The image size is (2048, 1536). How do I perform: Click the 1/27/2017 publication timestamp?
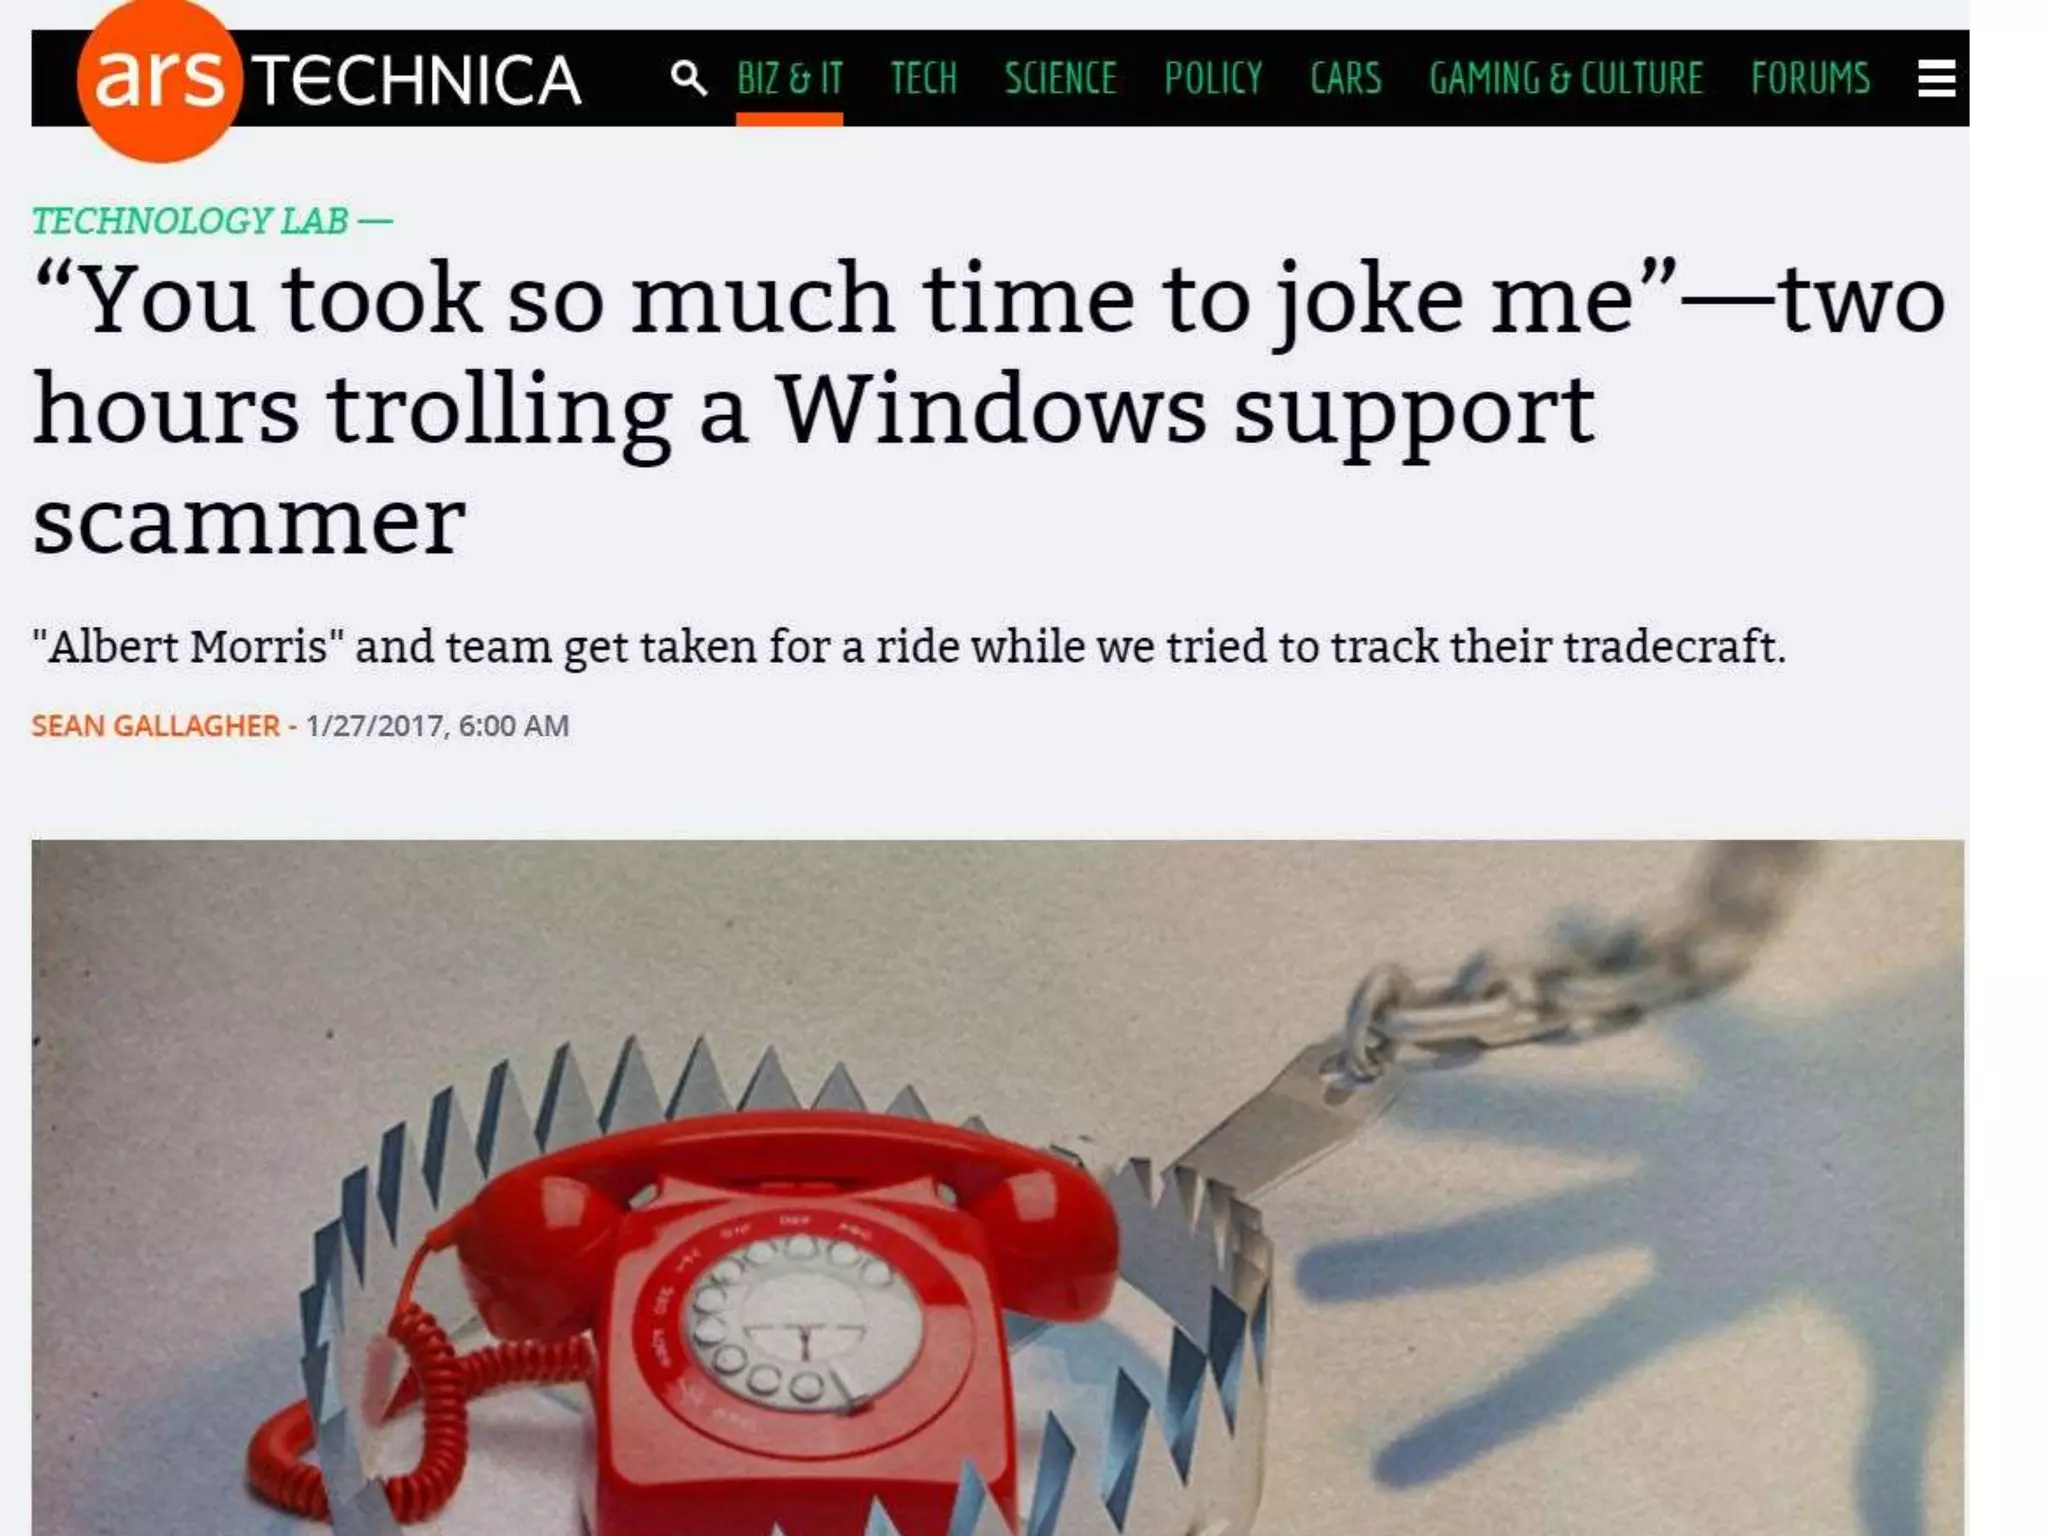click(437, 725)
